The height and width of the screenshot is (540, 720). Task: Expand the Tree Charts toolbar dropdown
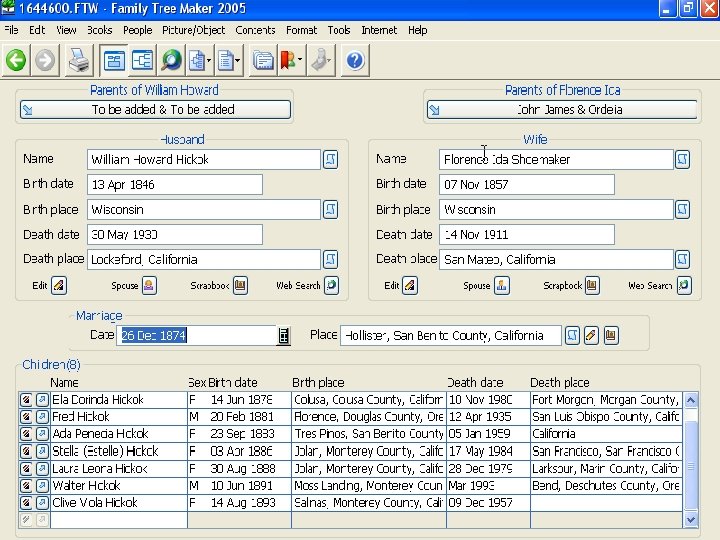click(x=210, y=61)
